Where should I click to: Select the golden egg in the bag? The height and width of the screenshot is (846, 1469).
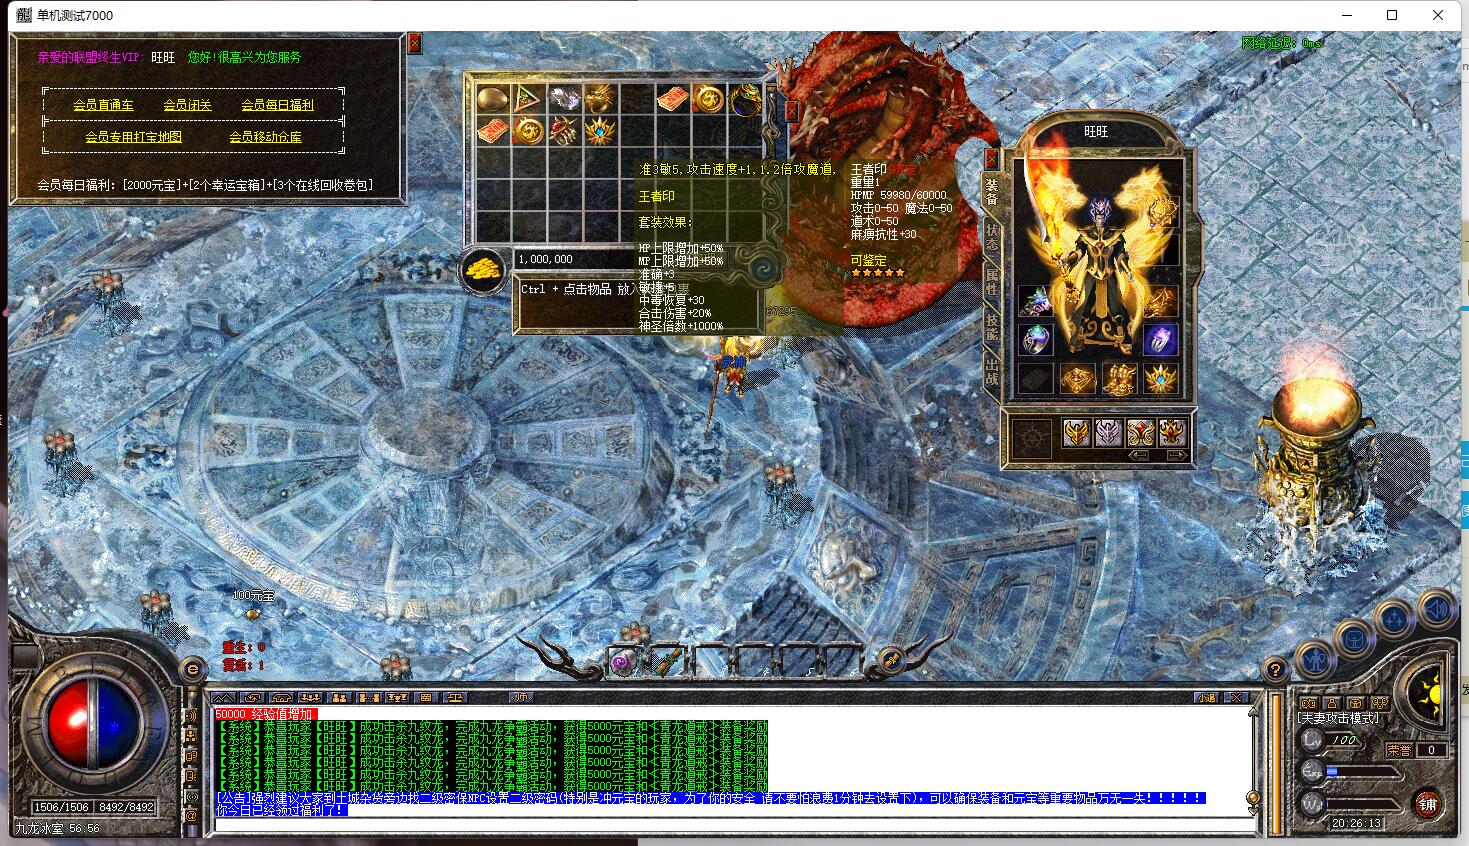point(491,98)
